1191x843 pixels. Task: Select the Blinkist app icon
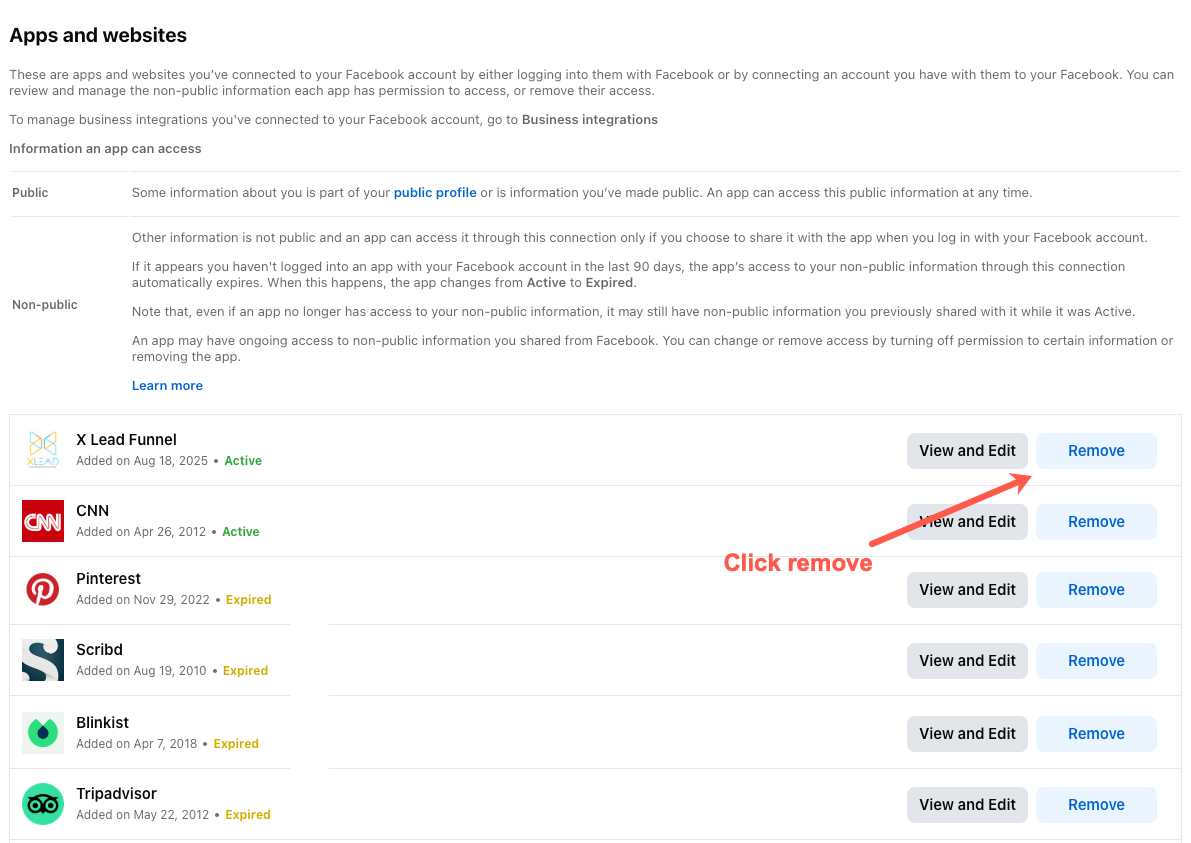[43, 733]
